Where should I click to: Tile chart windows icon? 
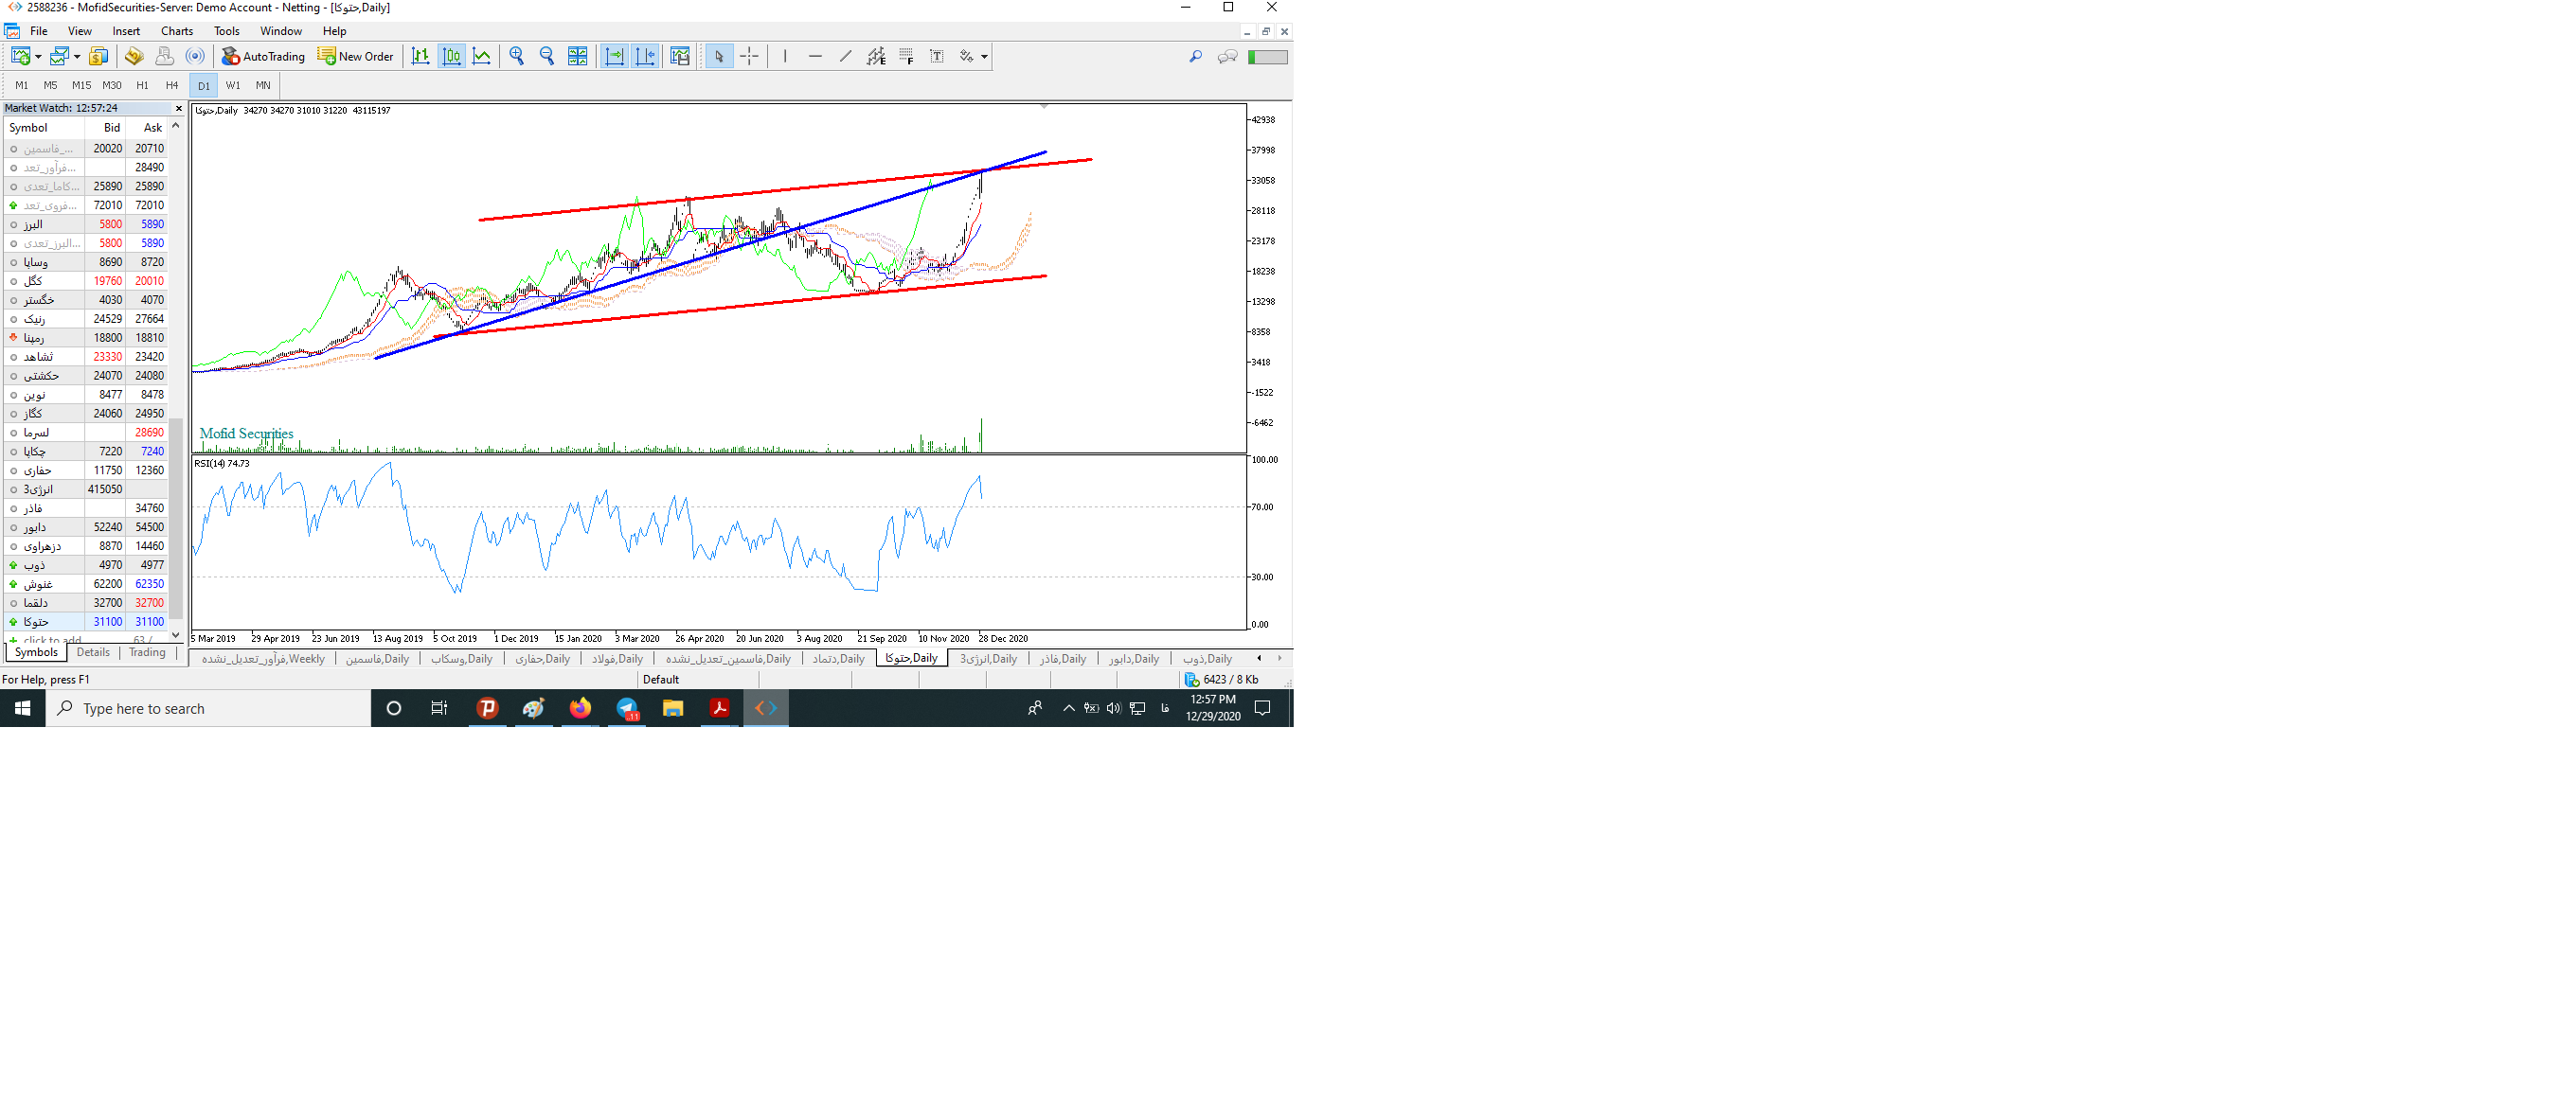tap(578, 56)
